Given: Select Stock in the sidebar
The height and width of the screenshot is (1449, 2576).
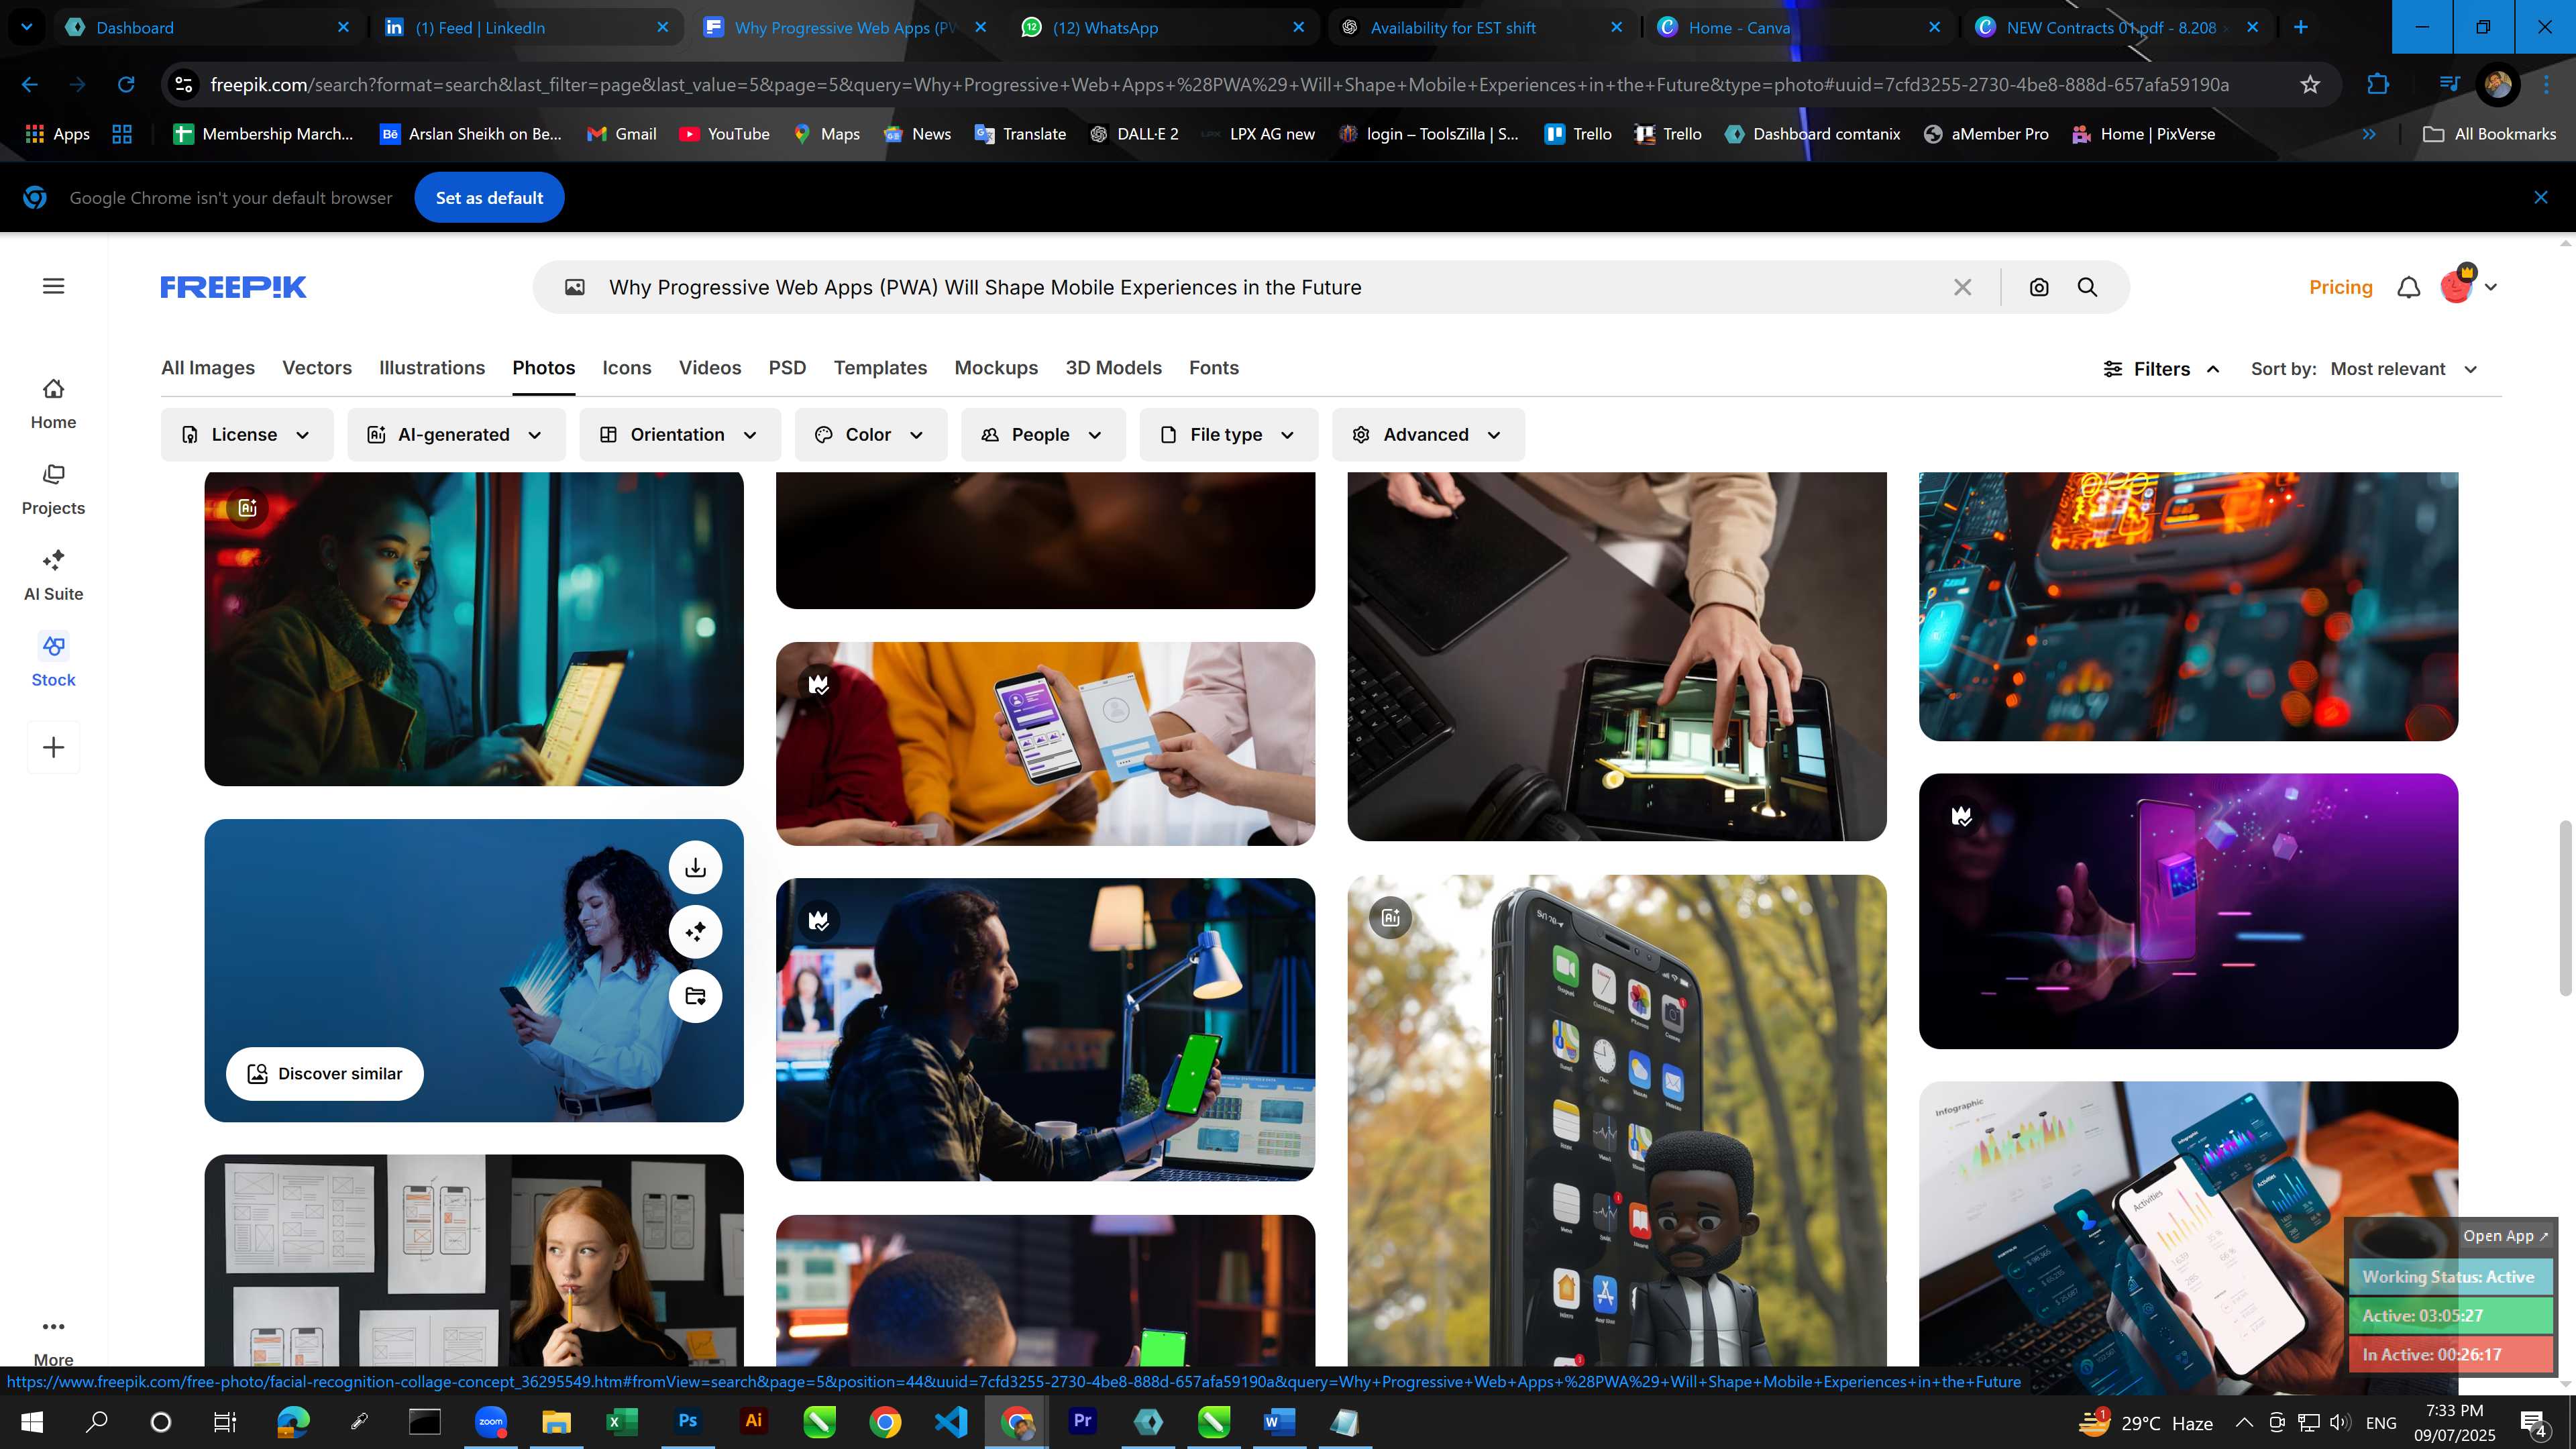Looking at the screenshot, I should click(54, 661).
